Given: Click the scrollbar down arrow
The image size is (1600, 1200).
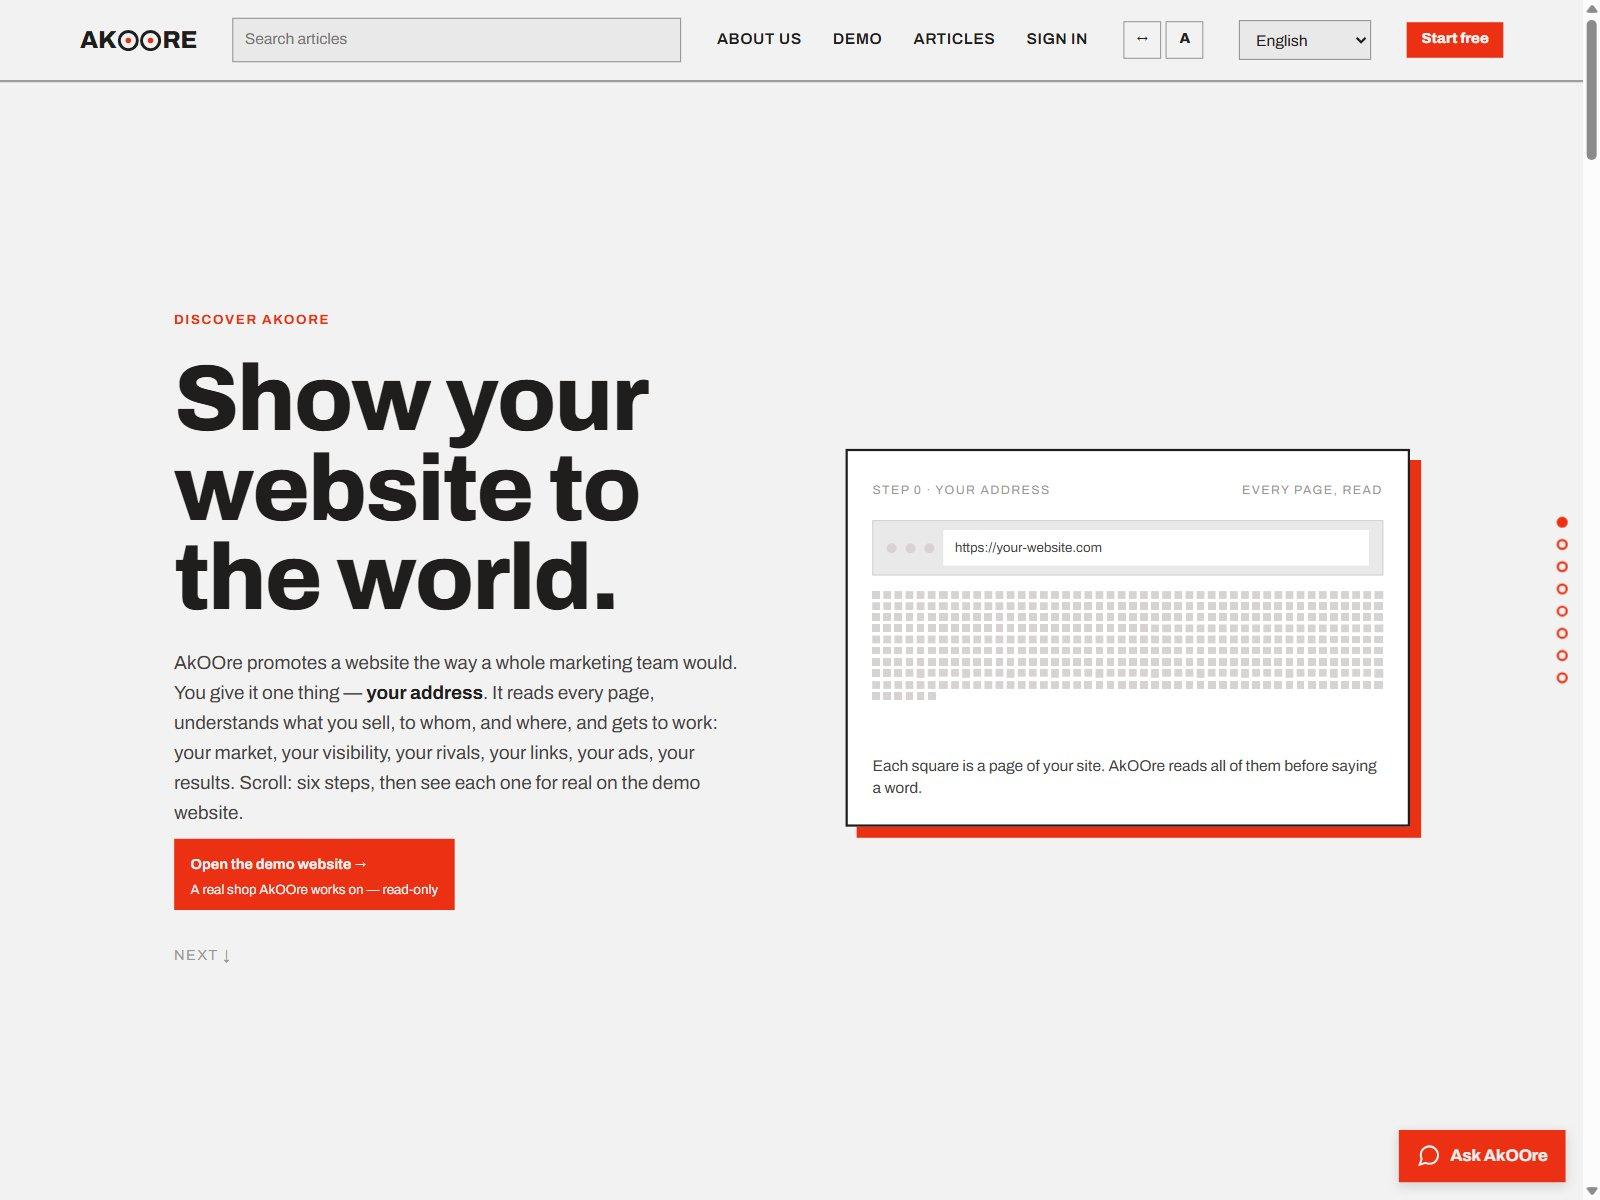Looking at the screenshot, I should coord(1591,1191).
